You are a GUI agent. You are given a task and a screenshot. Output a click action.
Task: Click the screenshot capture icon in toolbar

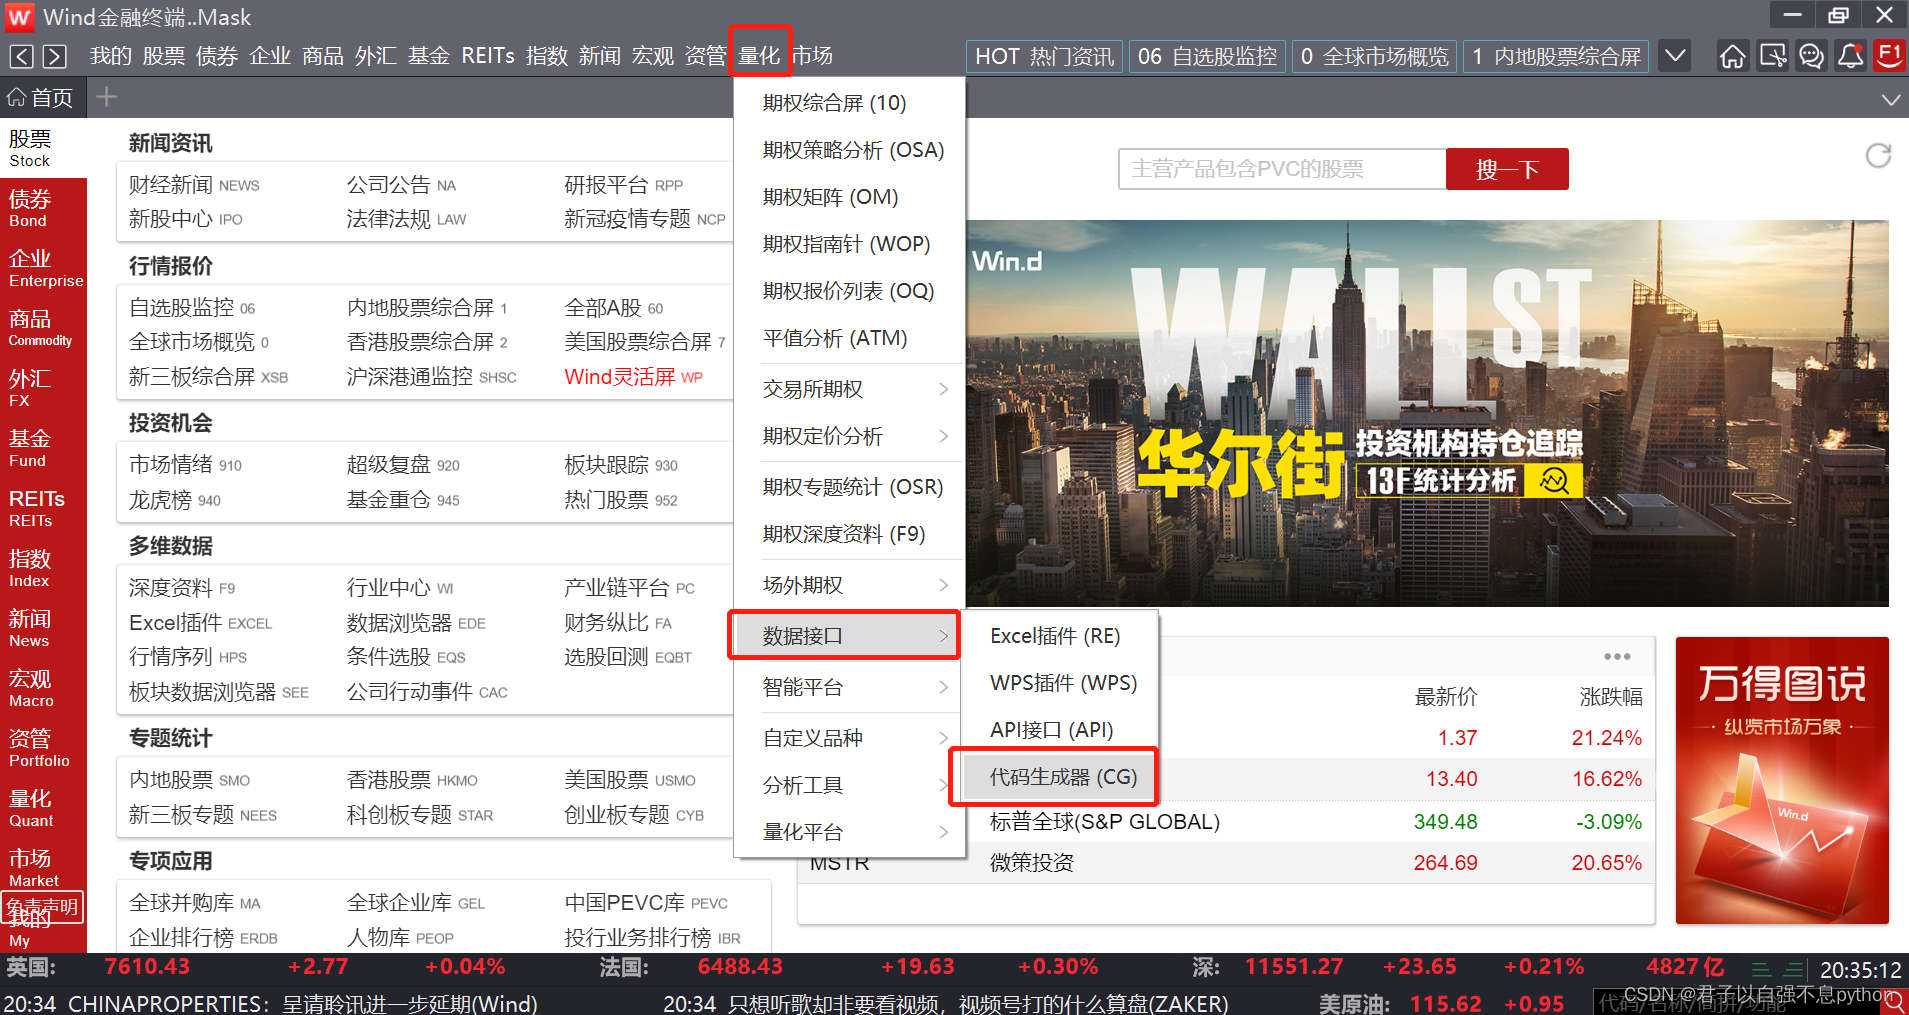[x=1772, y=56]
